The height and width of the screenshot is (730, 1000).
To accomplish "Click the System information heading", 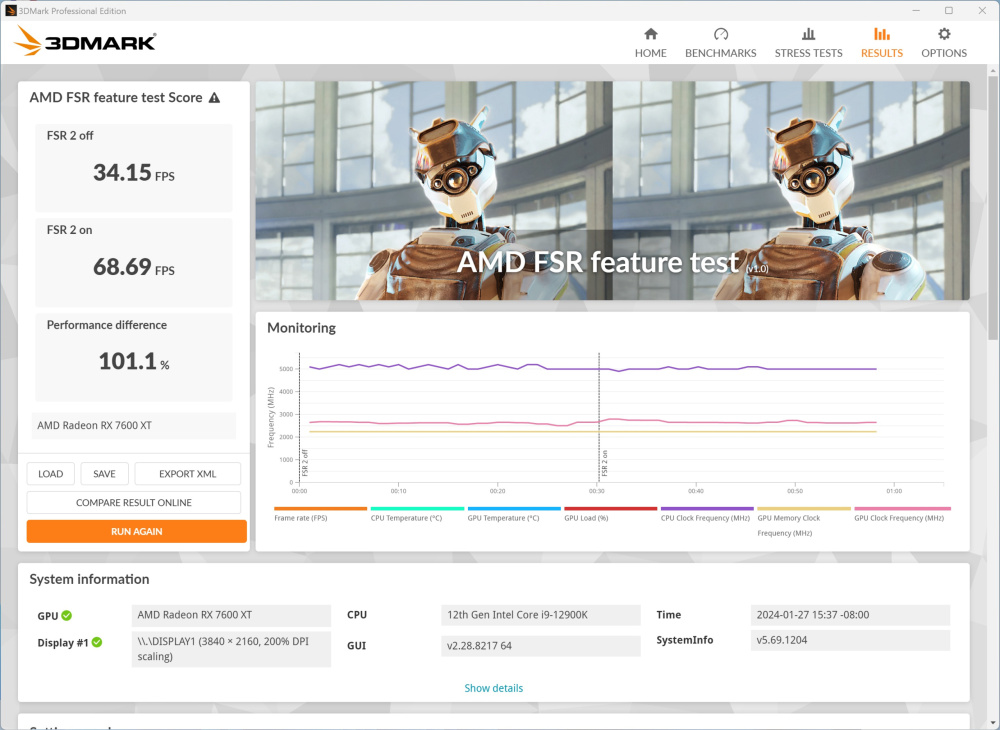I will tap(89, 579).
